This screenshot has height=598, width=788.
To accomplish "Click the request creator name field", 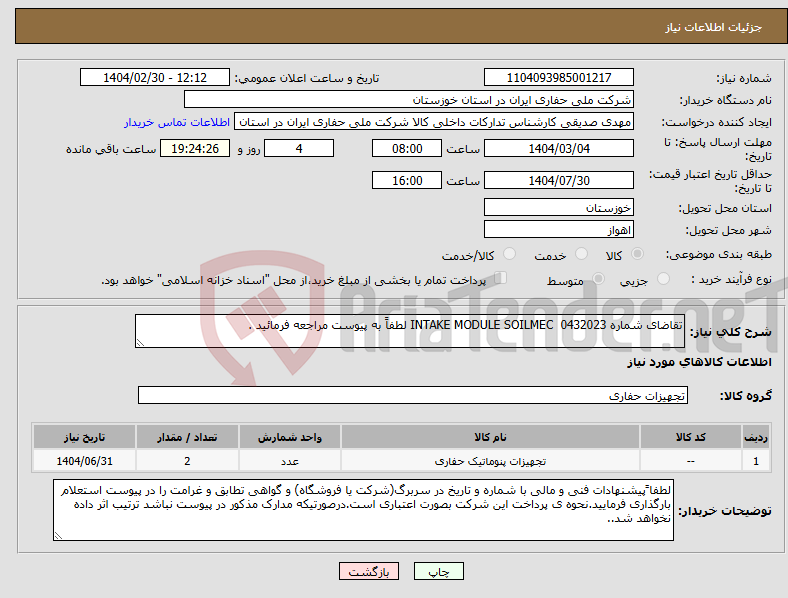I will tap(434, 122).
